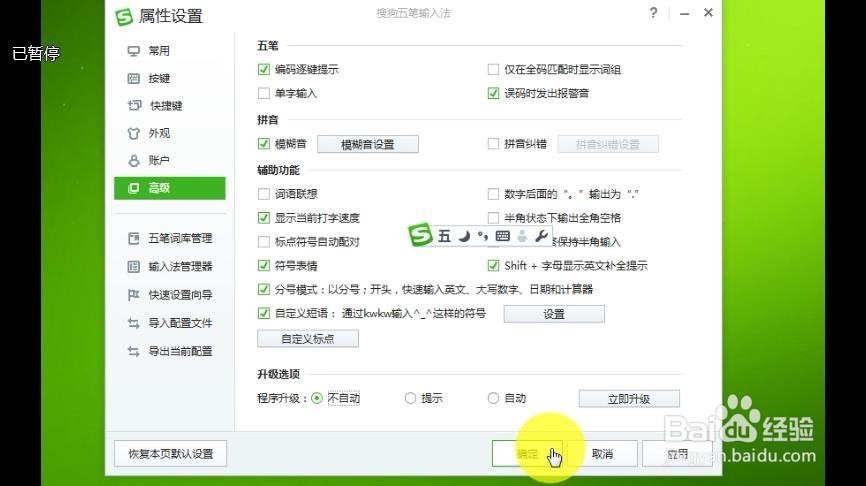Screen dimensions: 866x486
Task: Enable 数字后面的句号输出为点 checkbox
Action: pyautogui.click(x=493, y=194)
